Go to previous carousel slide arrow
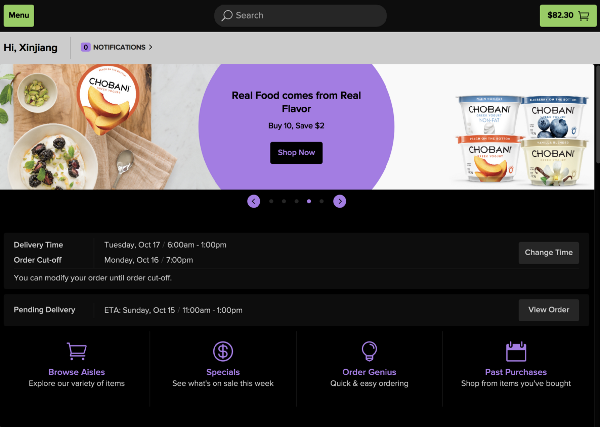Image resolution: width=600 pixels, height=427 pixels. [254, 201]
